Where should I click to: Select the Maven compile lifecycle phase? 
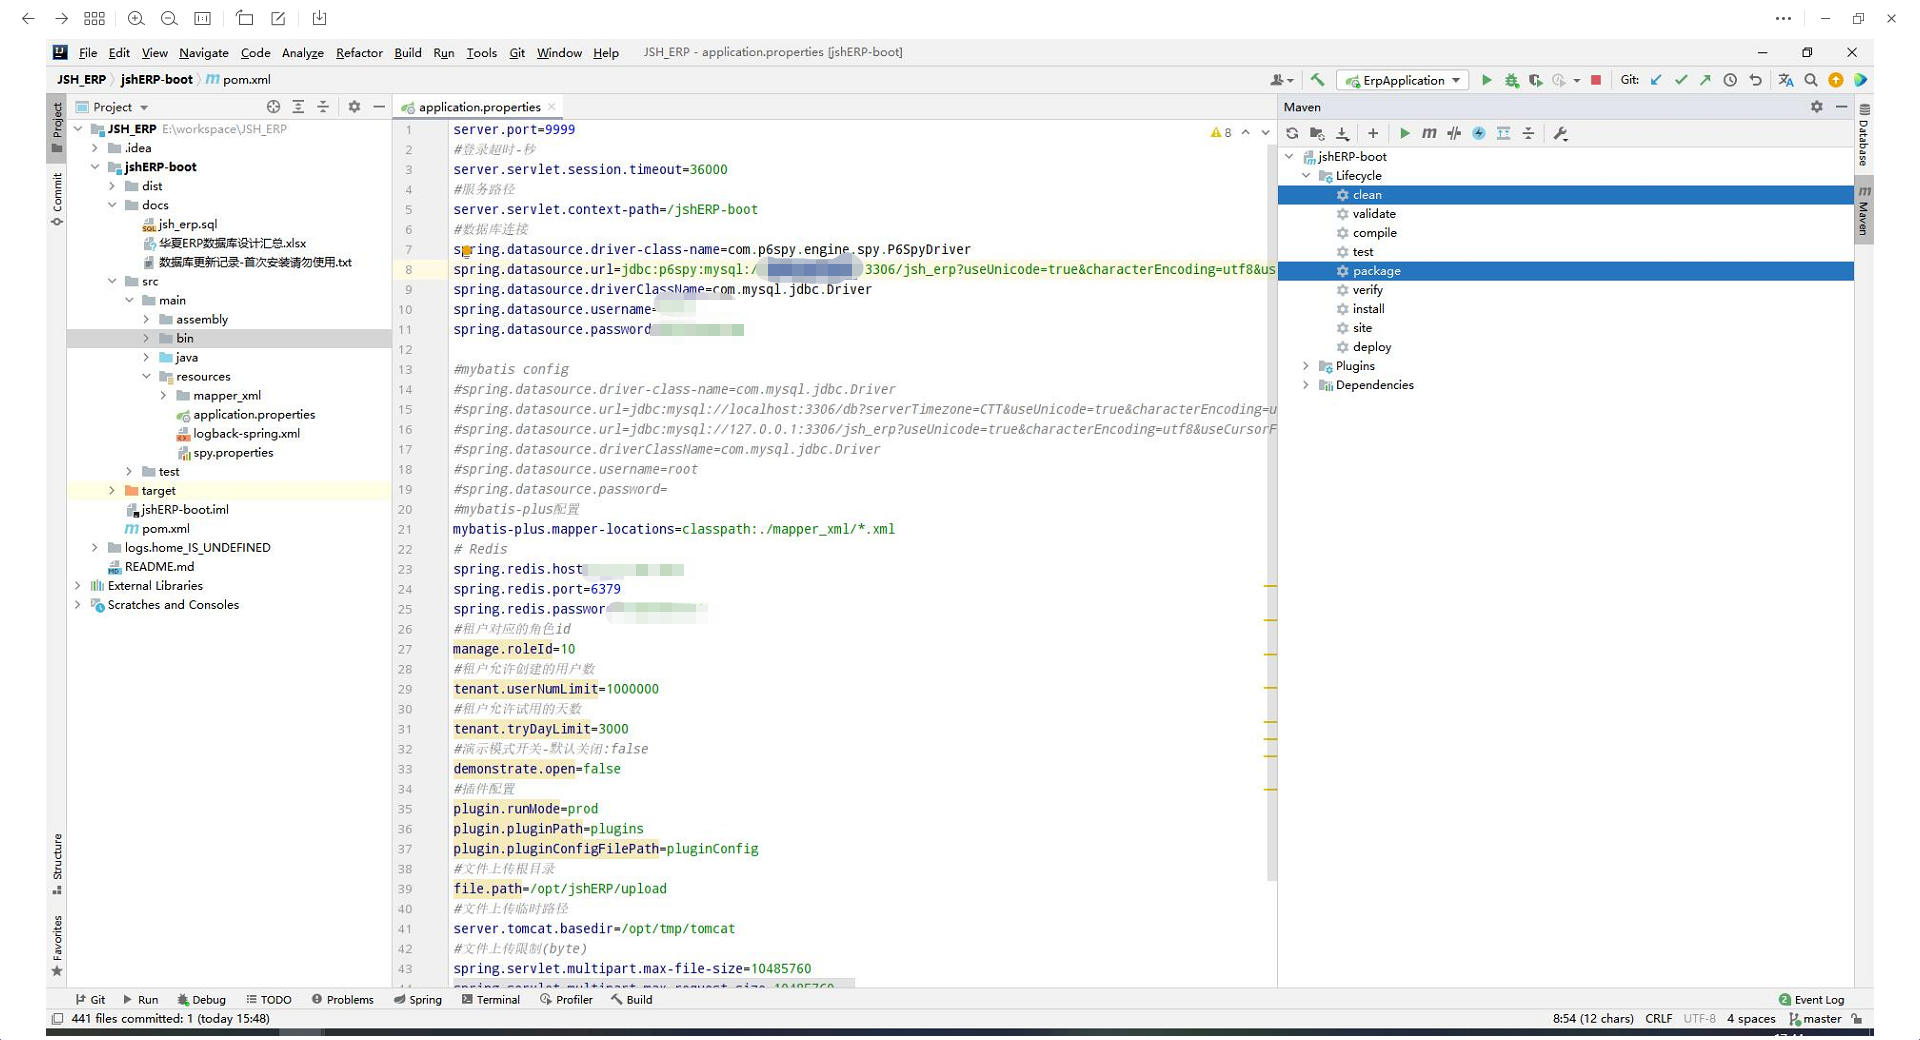(1374, 233)
